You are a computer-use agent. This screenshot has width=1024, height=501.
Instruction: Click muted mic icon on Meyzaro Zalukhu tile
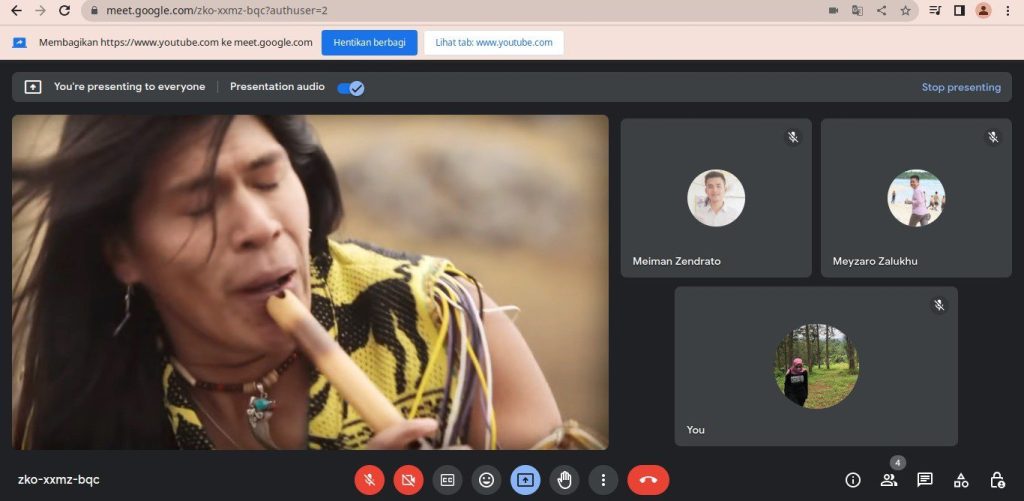(993, 137)
